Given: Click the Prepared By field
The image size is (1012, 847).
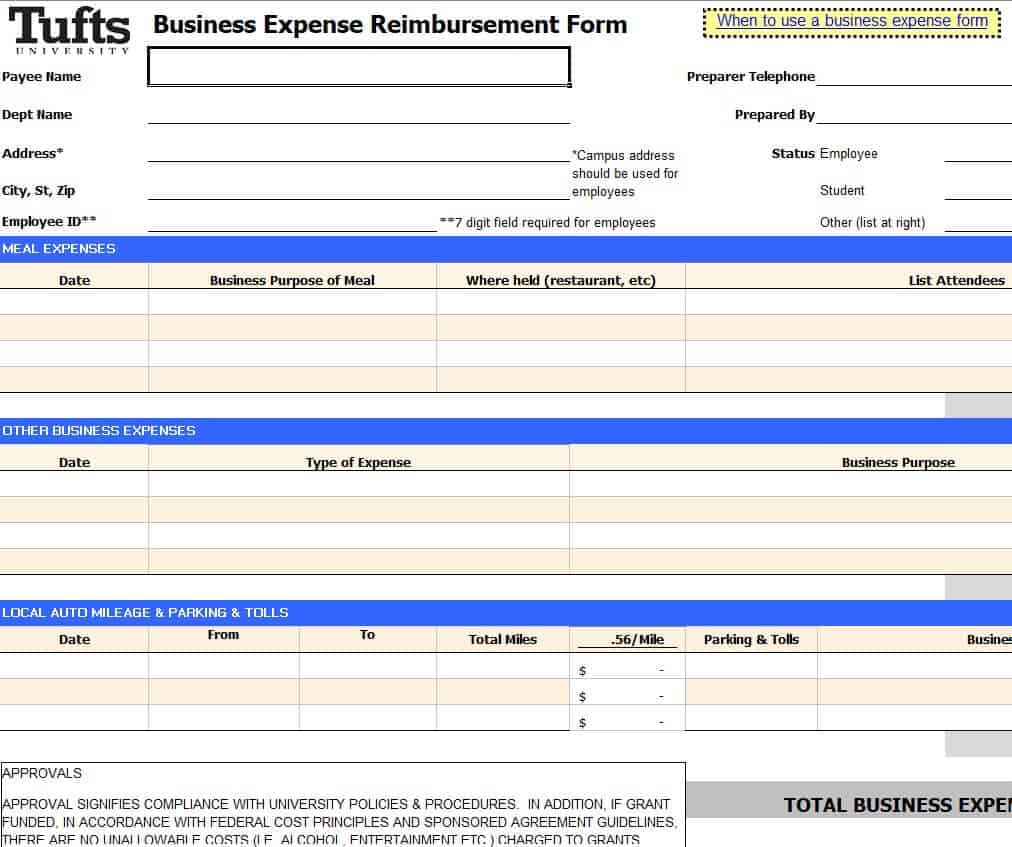Looking at the screenshot, I should click(913, 114).
